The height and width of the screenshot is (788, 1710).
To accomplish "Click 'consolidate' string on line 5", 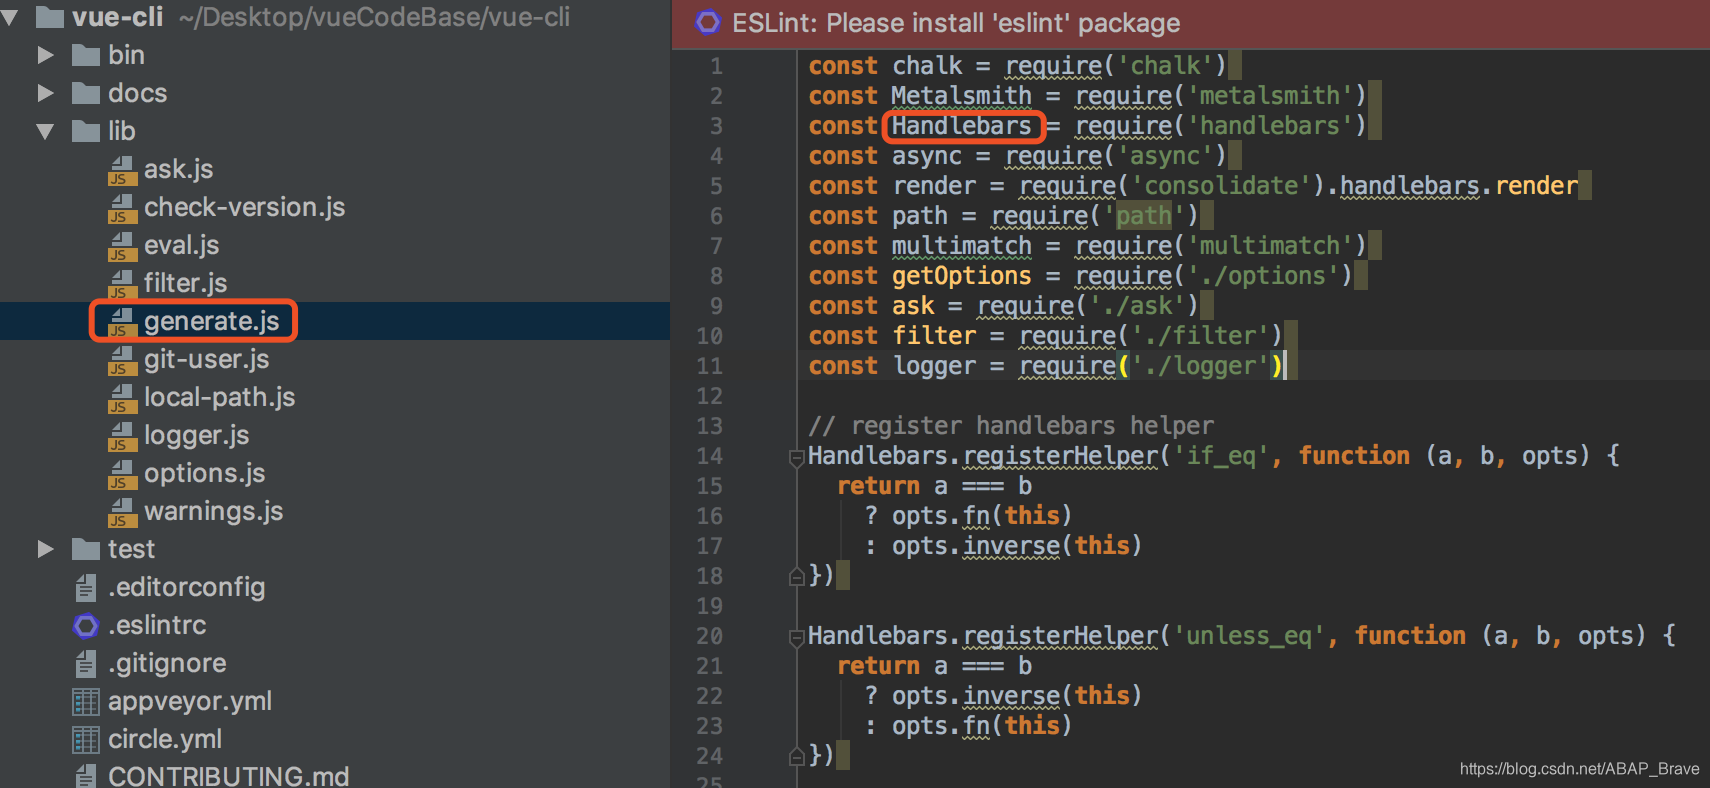I will [1220, 185].
